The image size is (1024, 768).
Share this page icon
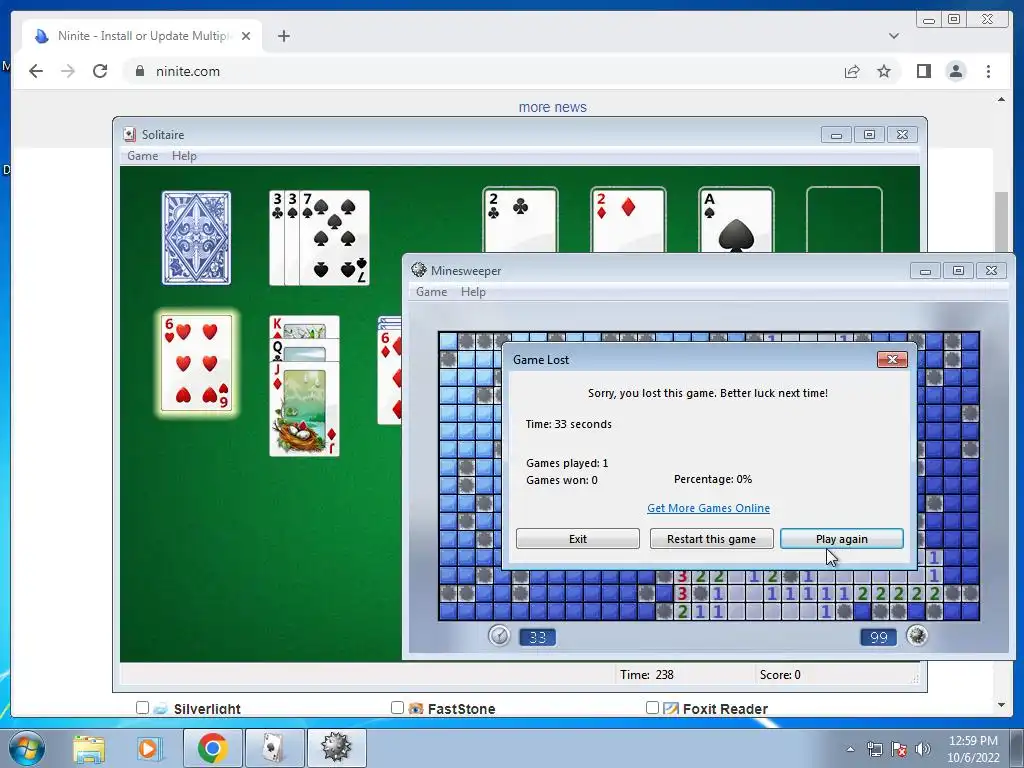pos(852,71)
